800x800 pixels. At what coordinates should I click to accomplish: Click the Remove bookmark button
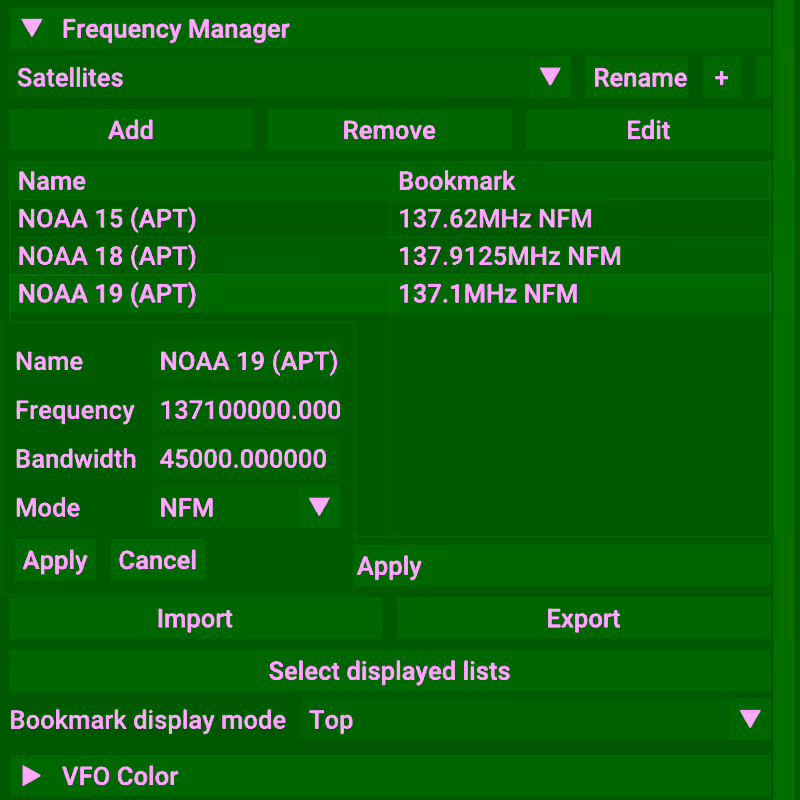(389, 130)
